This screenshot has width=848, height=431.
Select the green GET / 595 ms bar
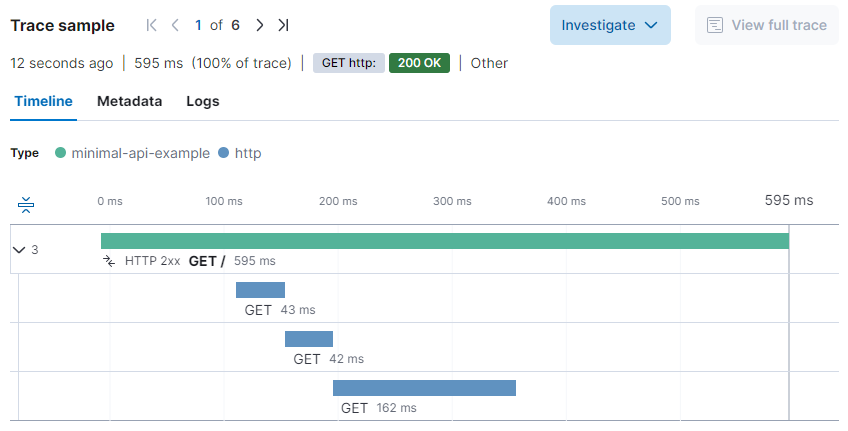pos(444,241)
